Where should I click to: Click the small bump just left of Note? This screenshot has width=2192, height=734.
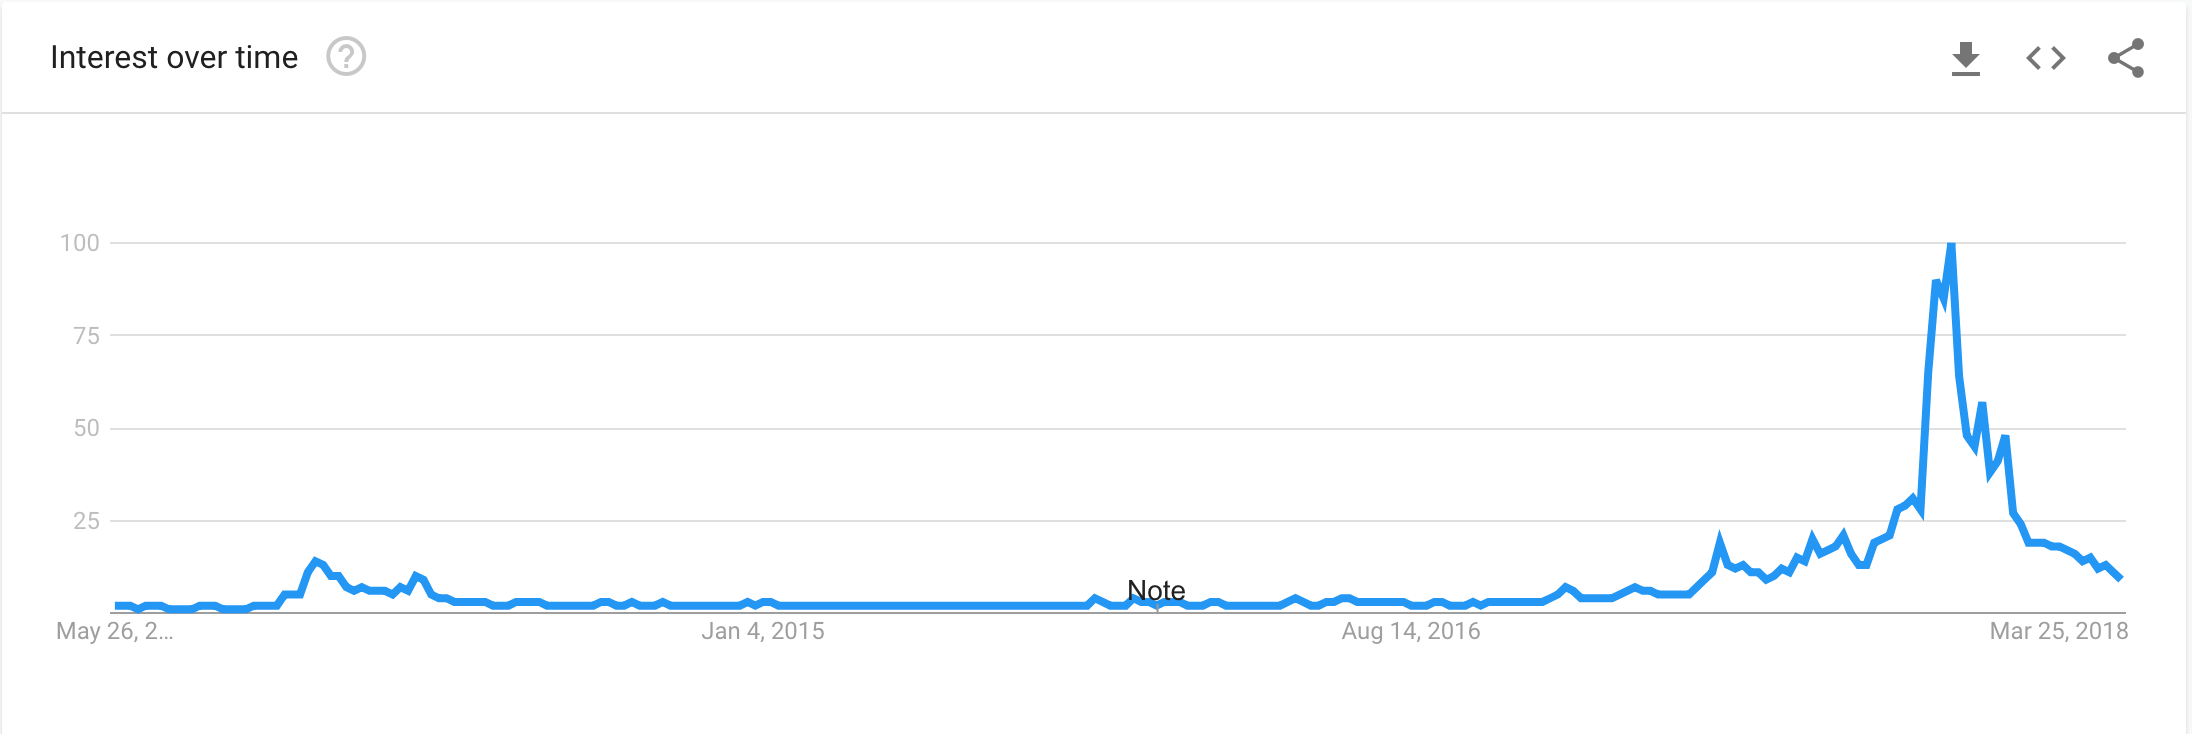pyautogui.click(x=1096, y=599)
